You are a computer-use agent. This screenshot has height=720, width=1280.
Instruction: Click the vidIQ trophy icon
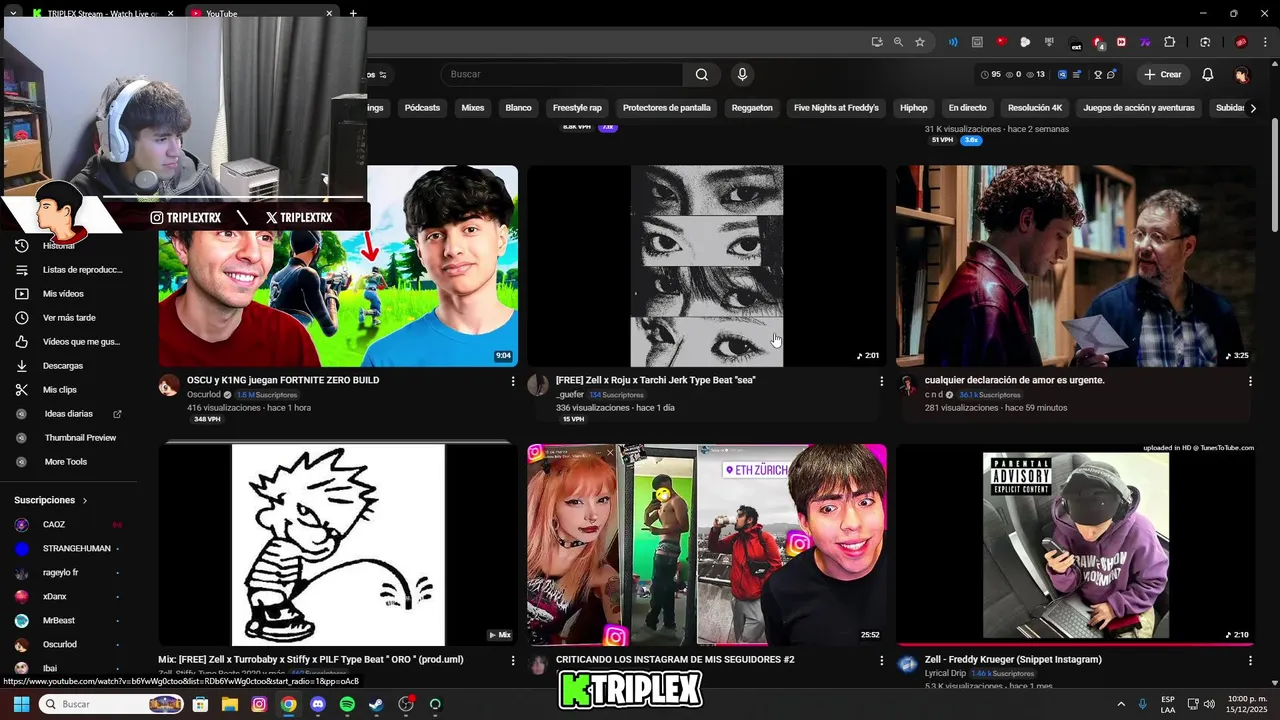[x=1098, y=74]
